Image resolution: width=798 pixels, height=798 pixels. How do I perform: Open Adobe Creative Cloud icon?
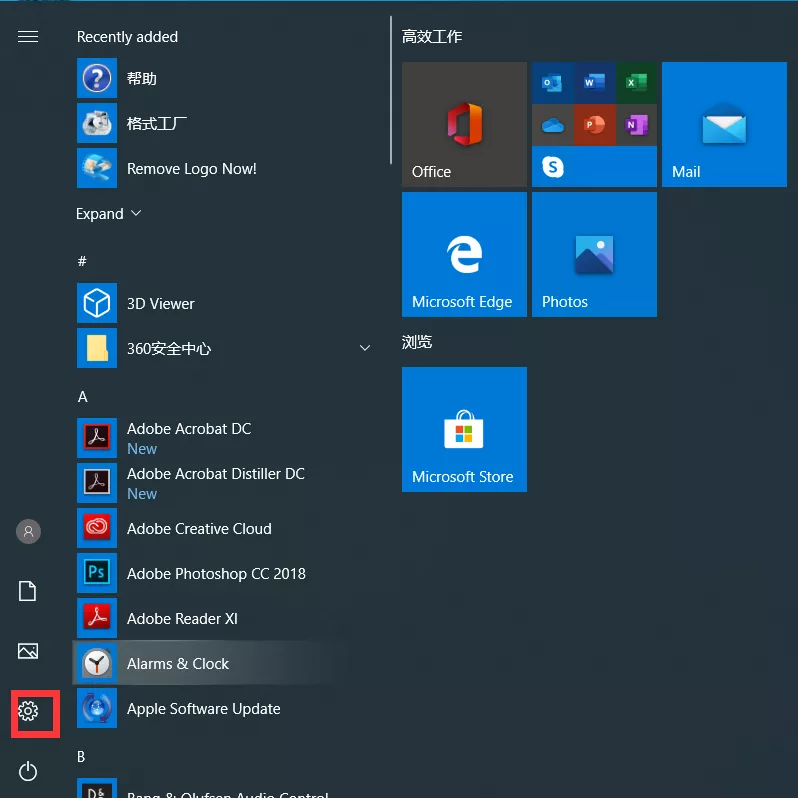point(97,528)
